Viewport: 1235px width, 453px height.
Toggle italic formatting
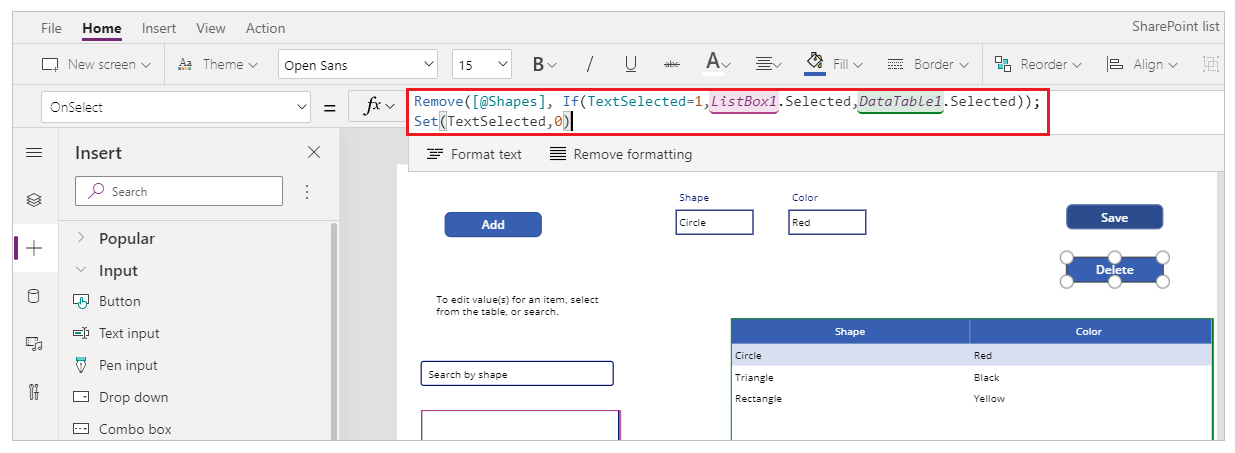(589, 64)
